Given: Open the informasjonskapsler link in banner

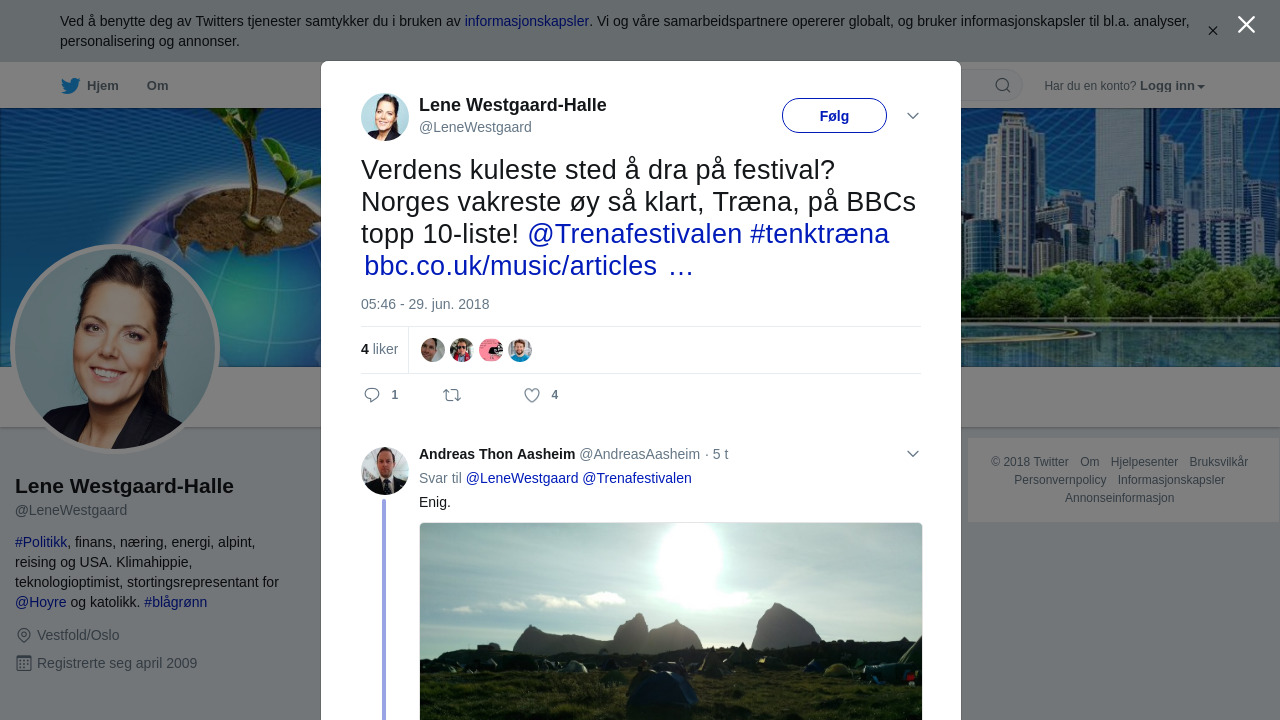Looking at the screenshot, I should click(527, 21).
